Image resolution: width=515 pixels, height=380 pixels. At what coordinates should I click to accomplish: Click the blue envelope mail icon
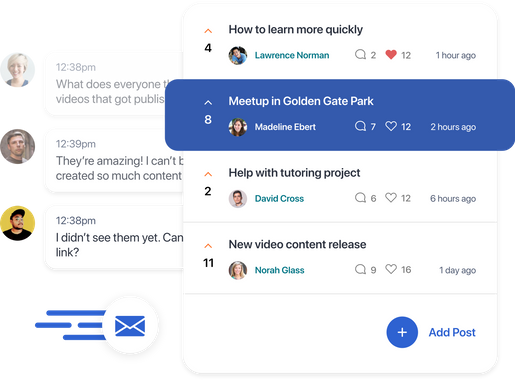(x=130, y=326)
